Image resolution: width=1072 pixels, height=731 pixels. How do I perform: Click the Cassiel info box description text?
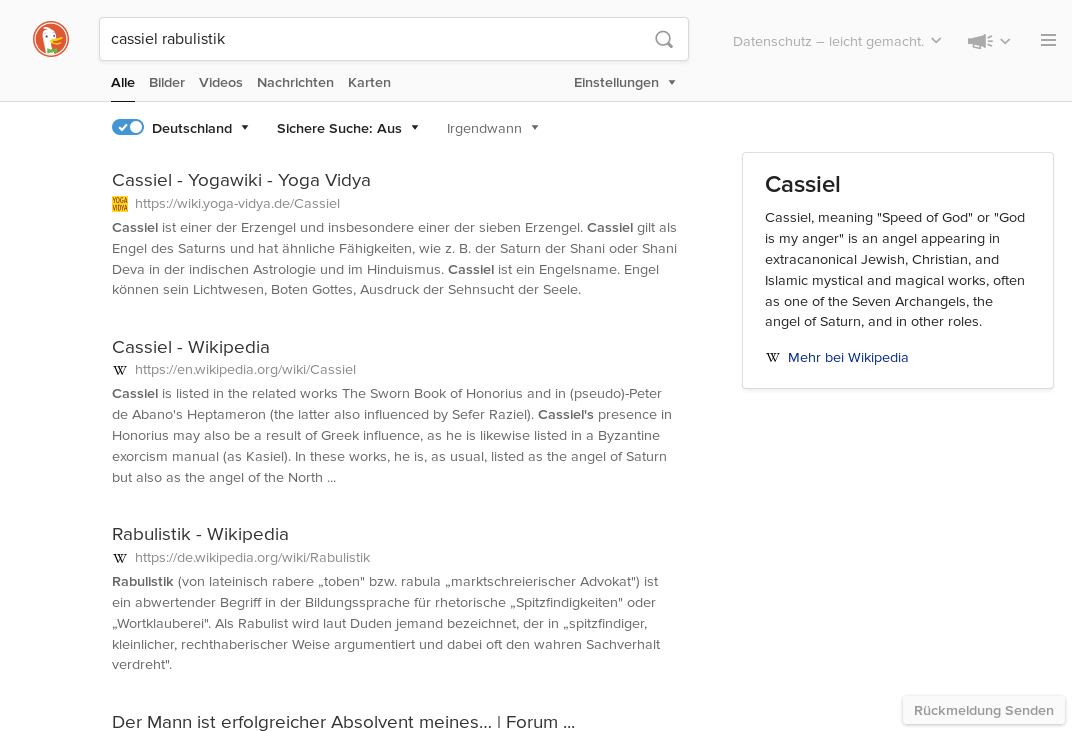tap(895, 269)
